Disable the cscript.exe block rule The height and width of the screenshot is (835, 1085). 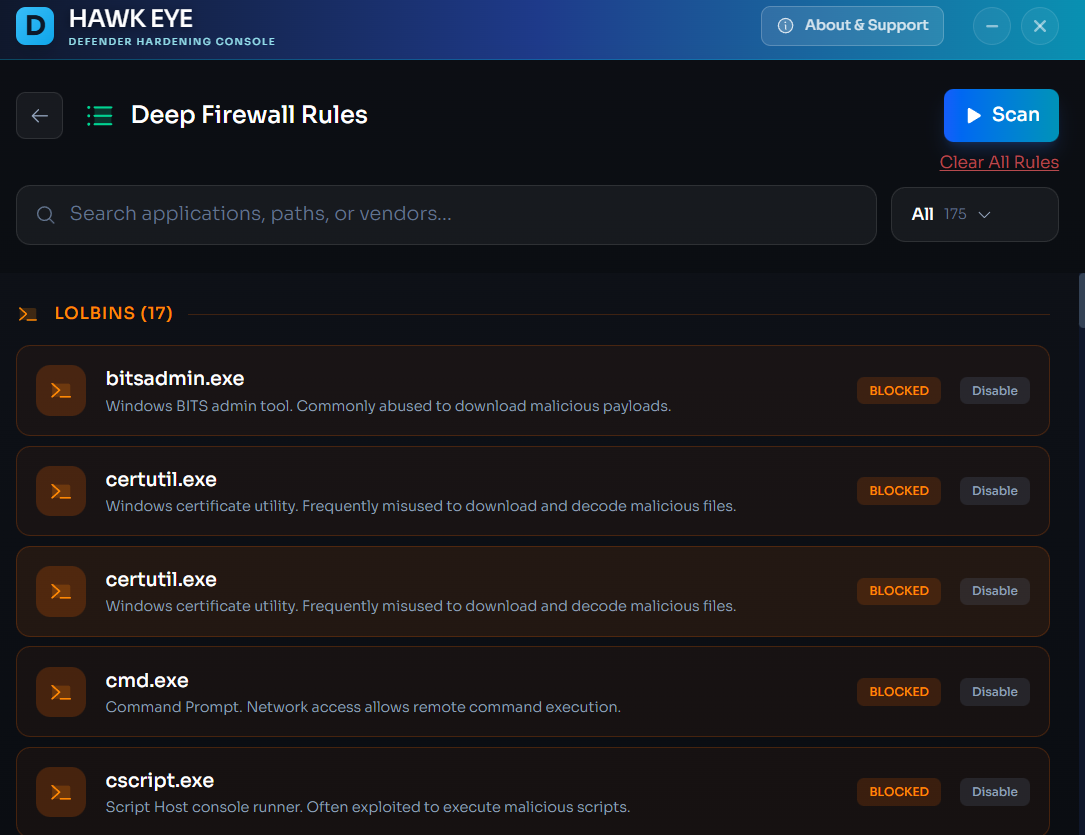(x=994, y=792)
